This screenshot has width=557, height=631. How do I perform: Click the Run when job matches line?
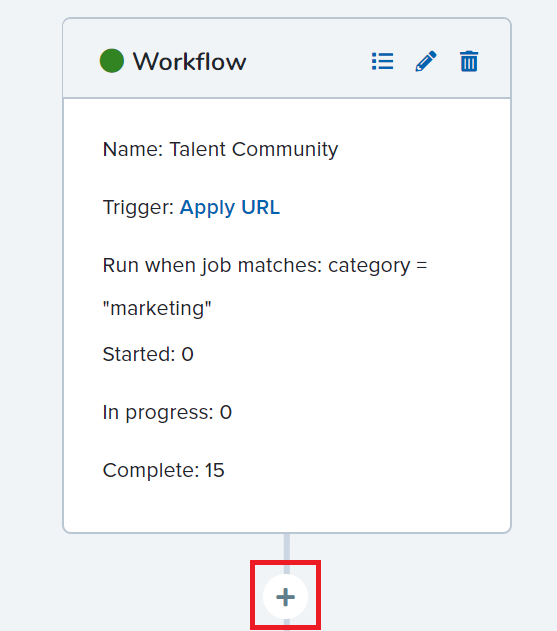[x=265, y=266]
